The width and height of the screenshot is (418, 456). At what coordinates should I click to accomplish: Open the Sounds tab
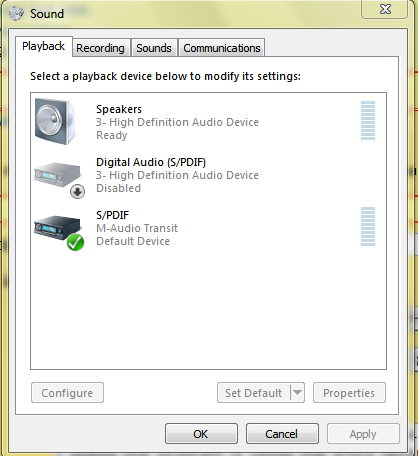pos(154,48)
